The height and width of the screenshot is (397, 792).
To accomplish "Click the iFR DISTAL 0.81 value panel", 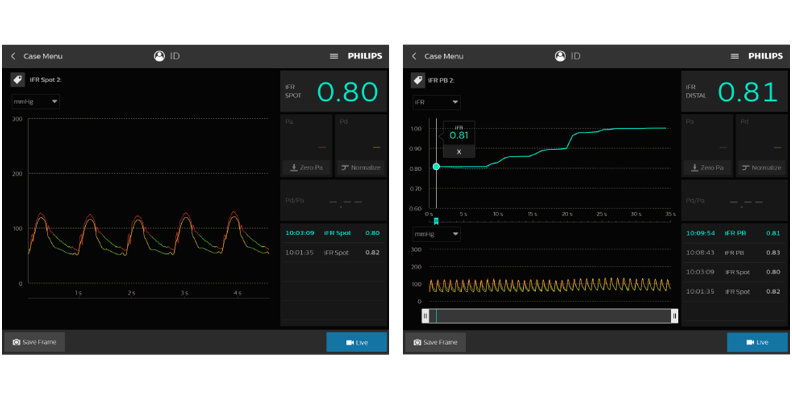I will (734, 91).
